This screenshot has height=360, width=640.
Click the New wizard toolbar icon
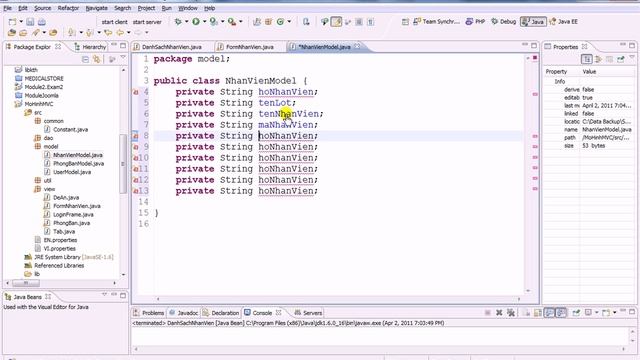click(x=13, y=22)
